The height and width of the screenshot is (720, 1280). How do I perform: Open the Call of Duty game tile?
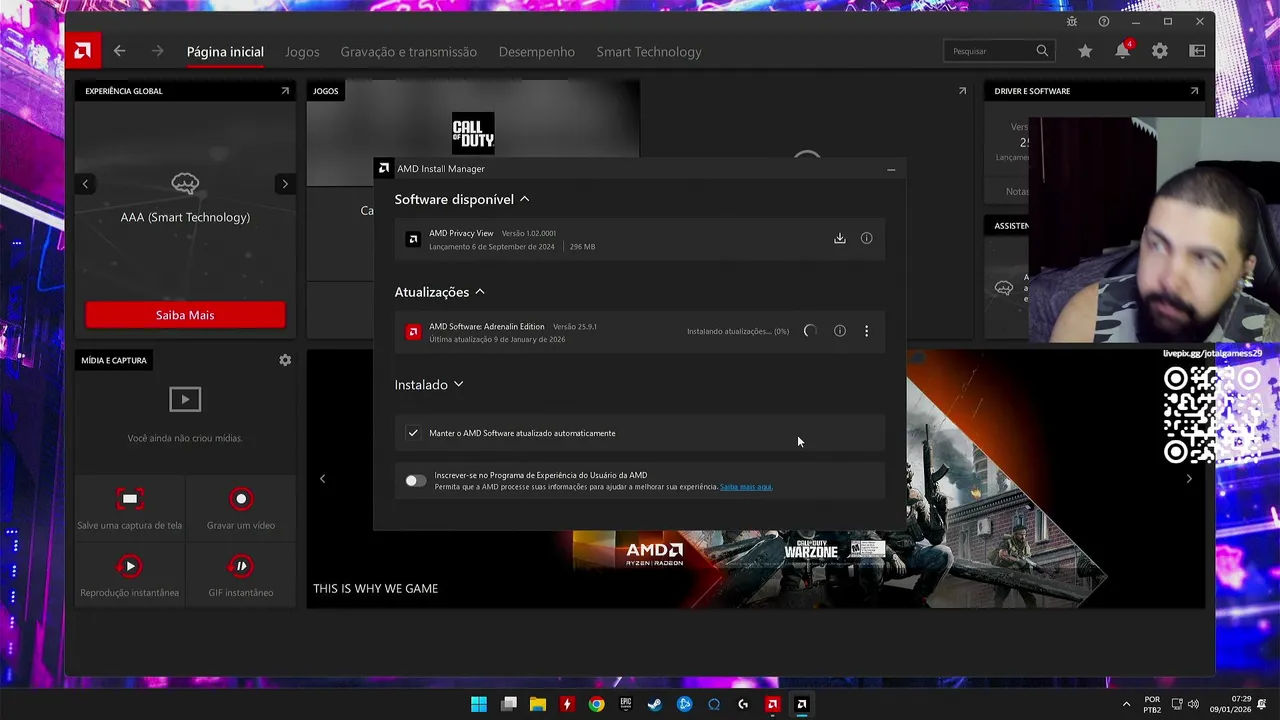coord(473,132)
